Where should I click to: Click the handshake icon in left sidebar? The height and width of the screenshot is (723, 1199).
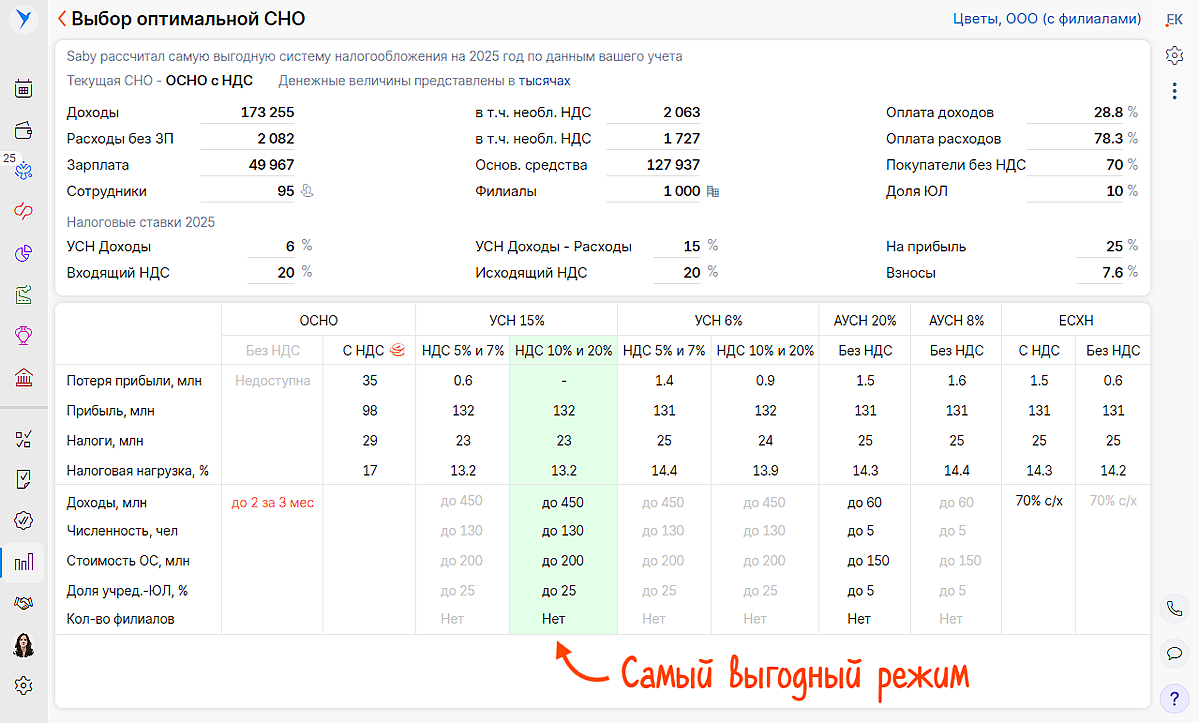point(24,603)
